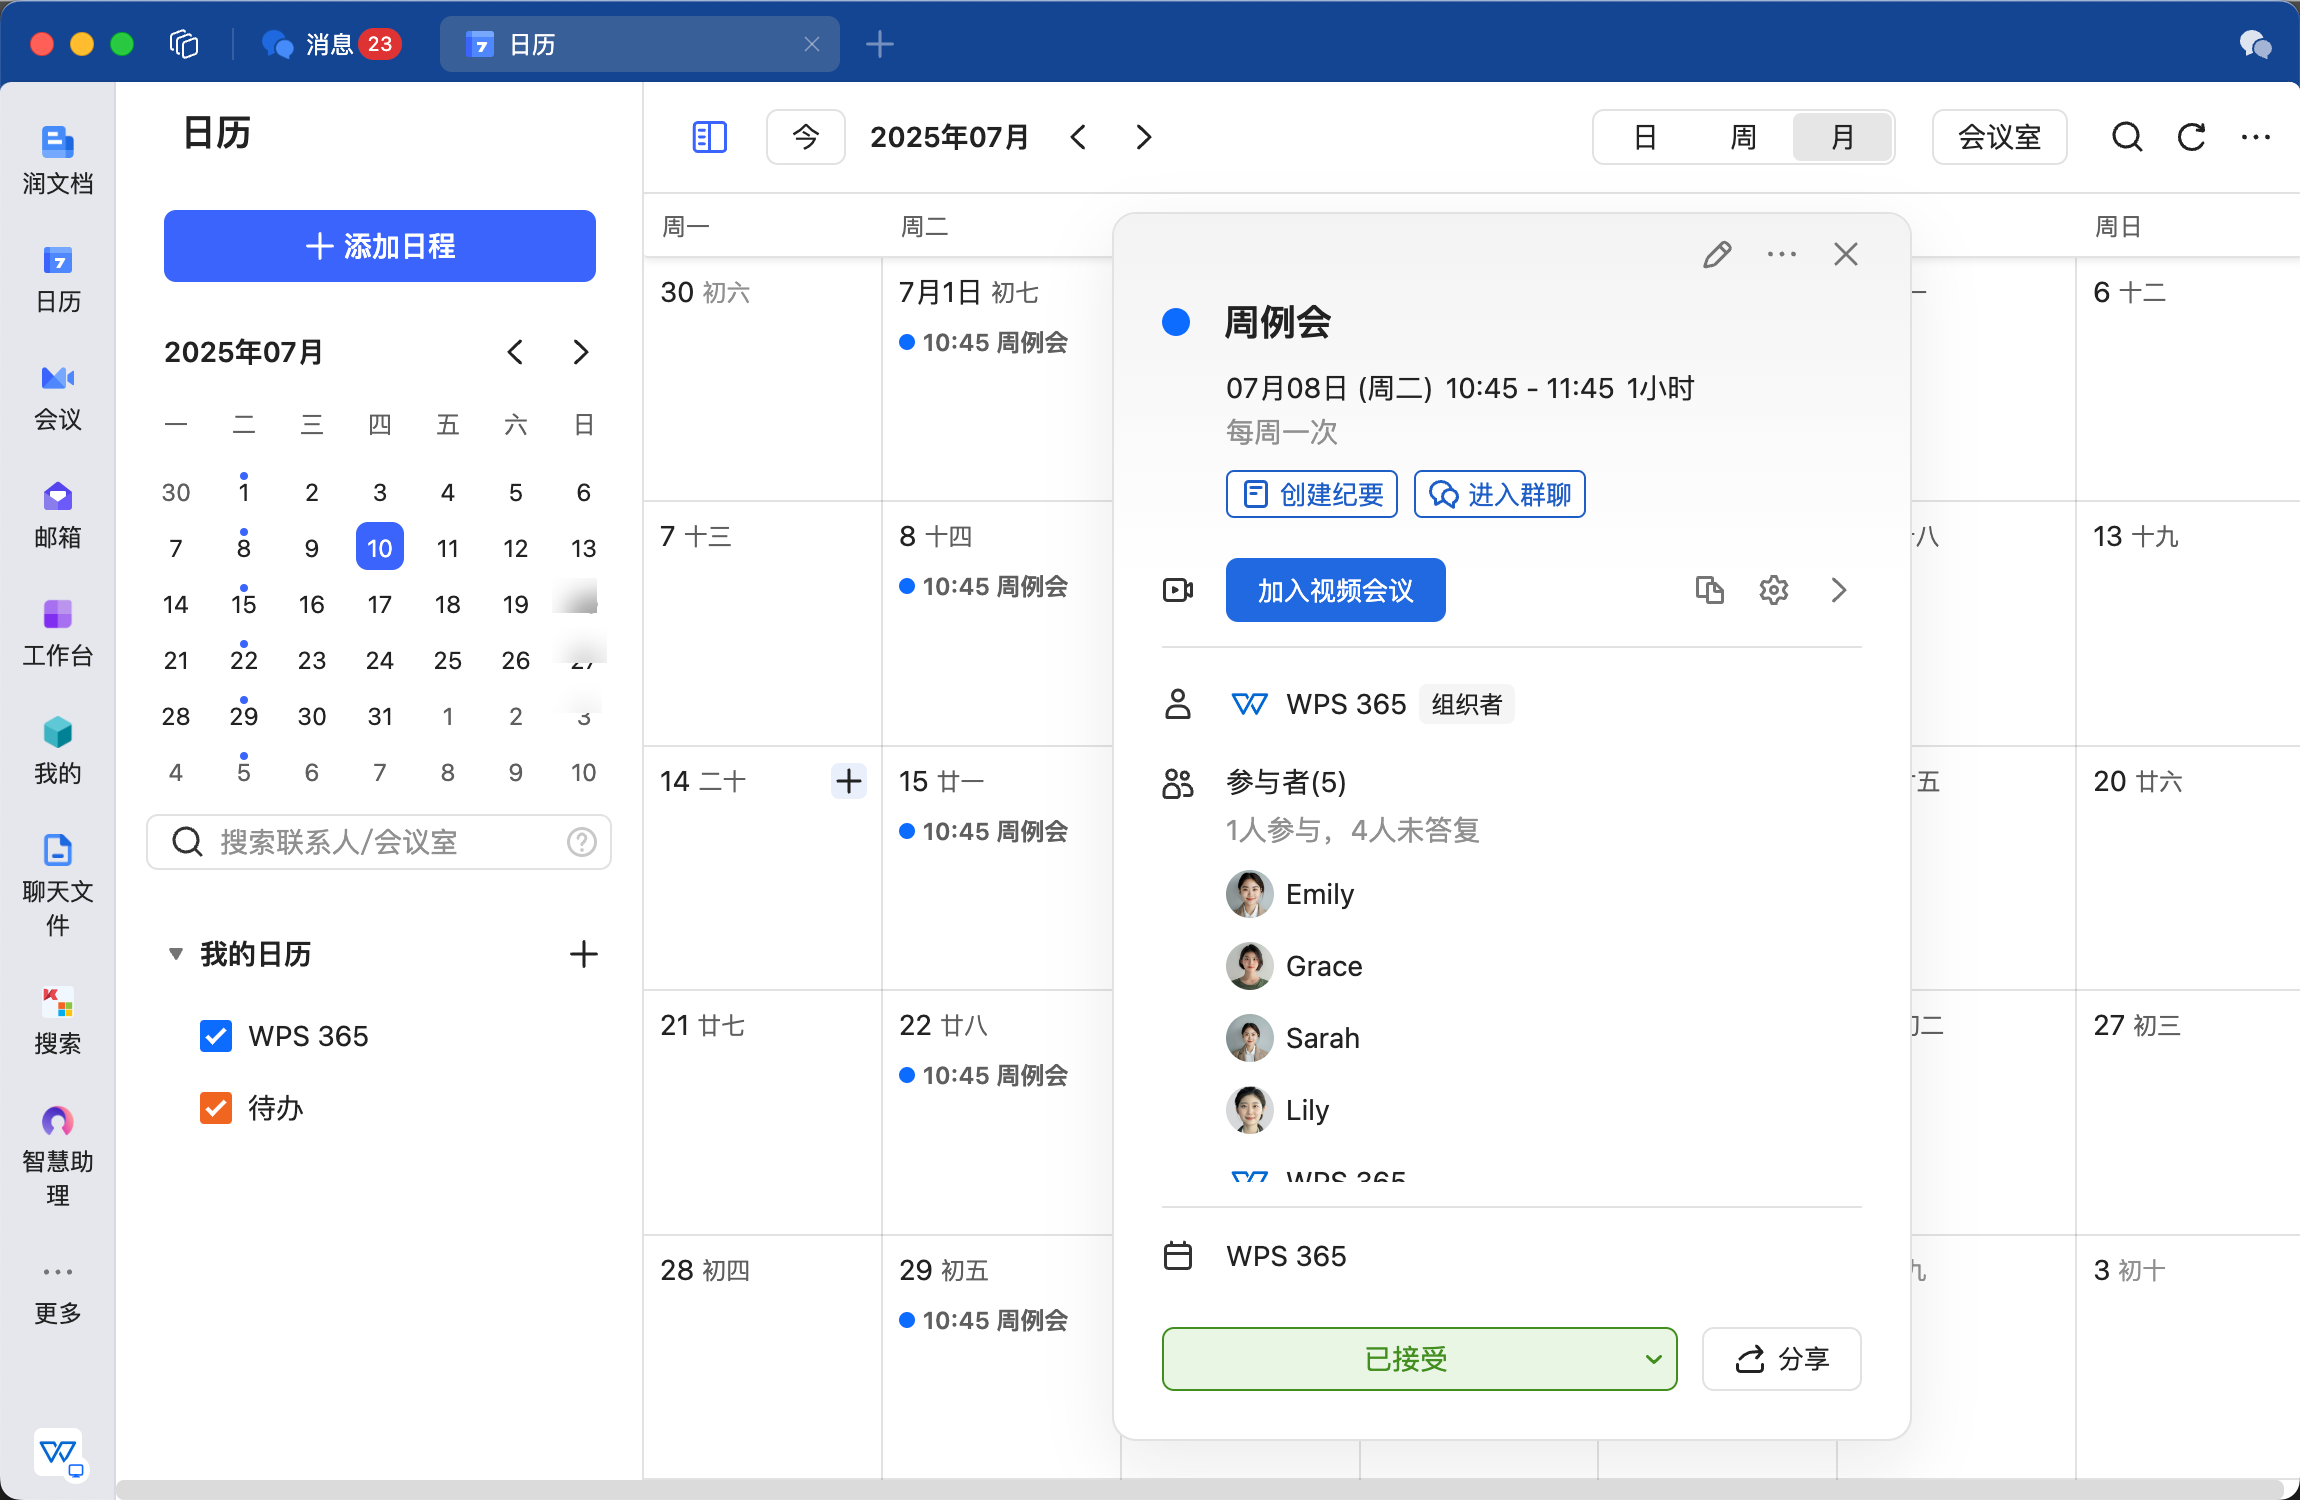Click help icon in contact search box
Viewport: 2300px width, 1500px height.
(582, 842)
